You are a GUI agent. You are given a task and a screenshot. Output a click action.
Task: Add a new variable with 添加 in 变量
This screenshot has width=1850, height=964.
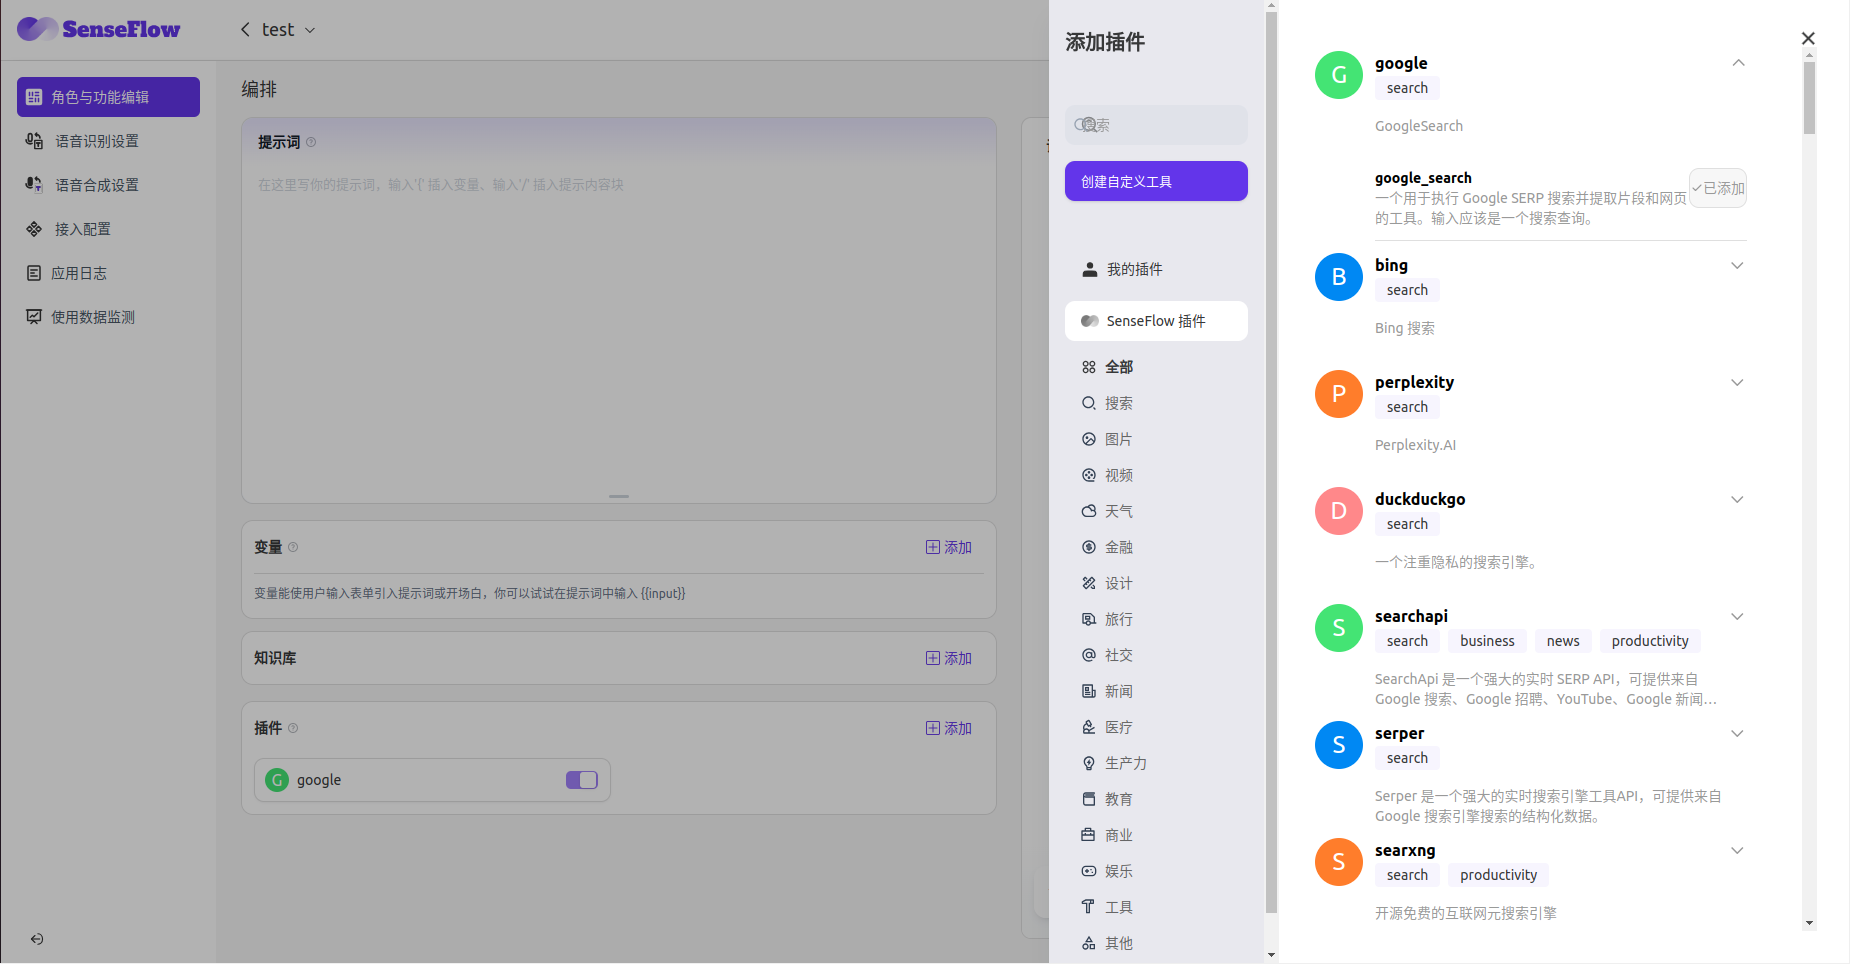pyautogui.click(x=948, y=547)
